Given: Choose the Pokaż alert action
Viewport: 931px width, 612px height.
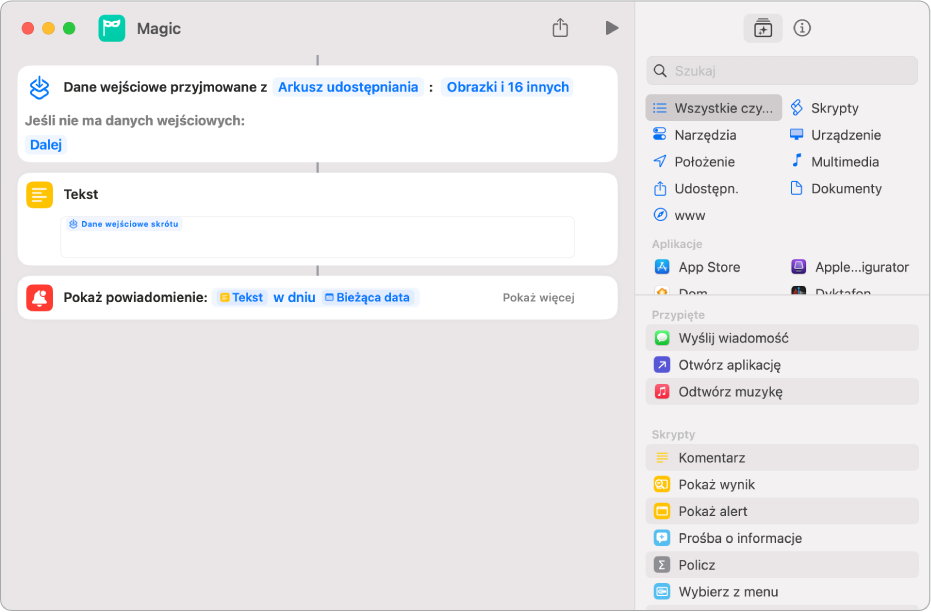Looking at the screenshot, I should pyautogui.click(x=712, y=511).
